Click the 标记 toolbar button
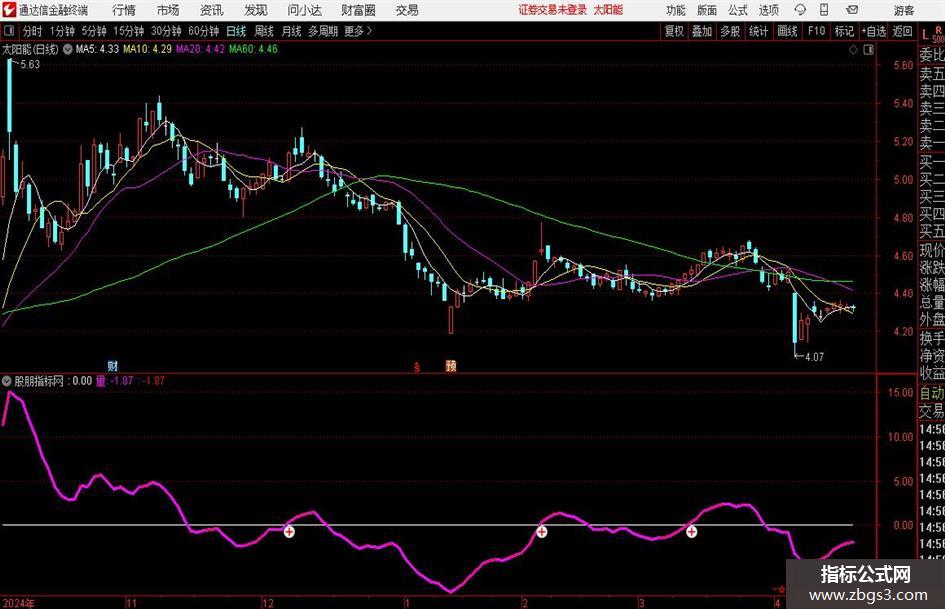Viewport: 945px width, 609px height. click(x=844, y=31)
